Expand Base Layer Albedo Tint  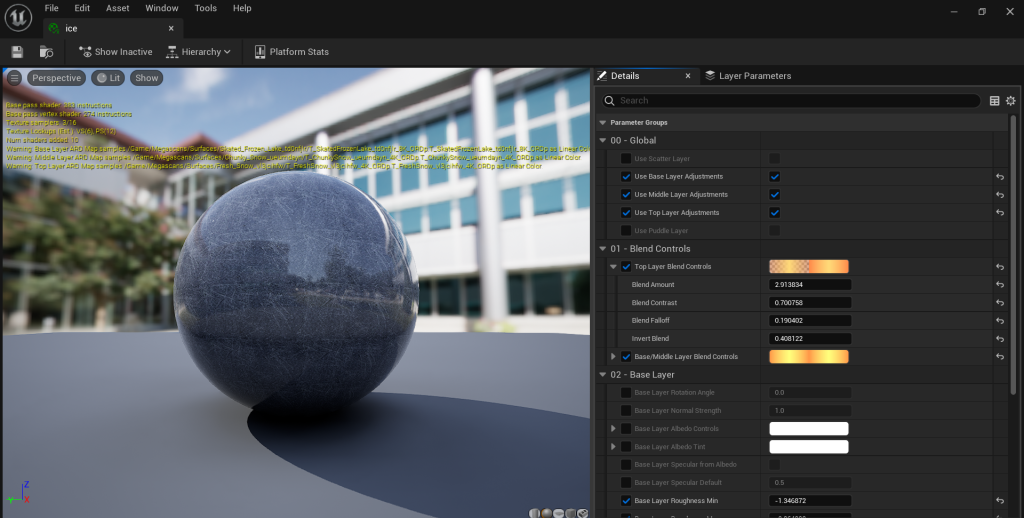[613, 447]
